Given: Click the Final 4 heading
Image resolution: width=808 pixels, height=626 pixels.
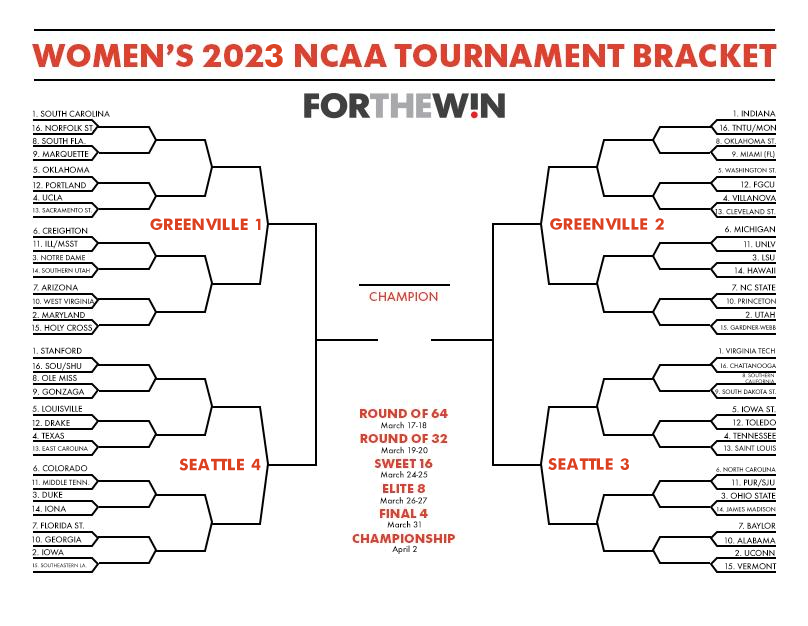Looking at the screenshot, I should (x=403, y=514).
